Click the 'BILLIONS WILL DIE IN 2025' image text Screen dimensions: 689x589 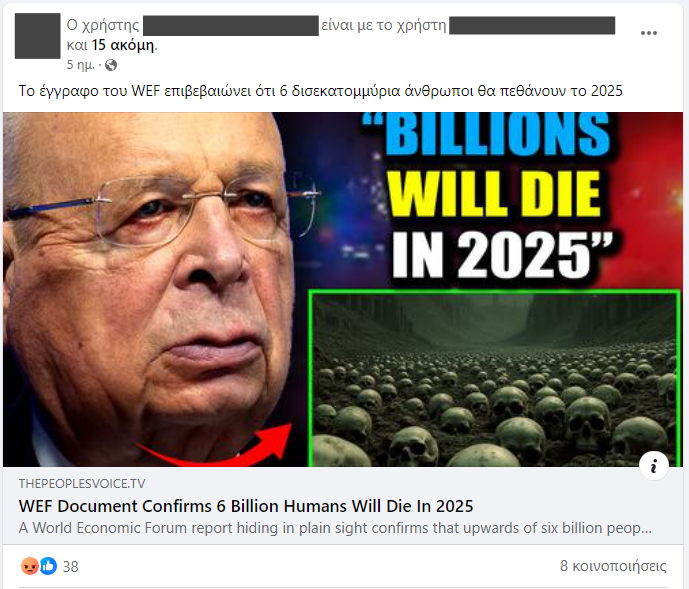click(x=493, y=196)
